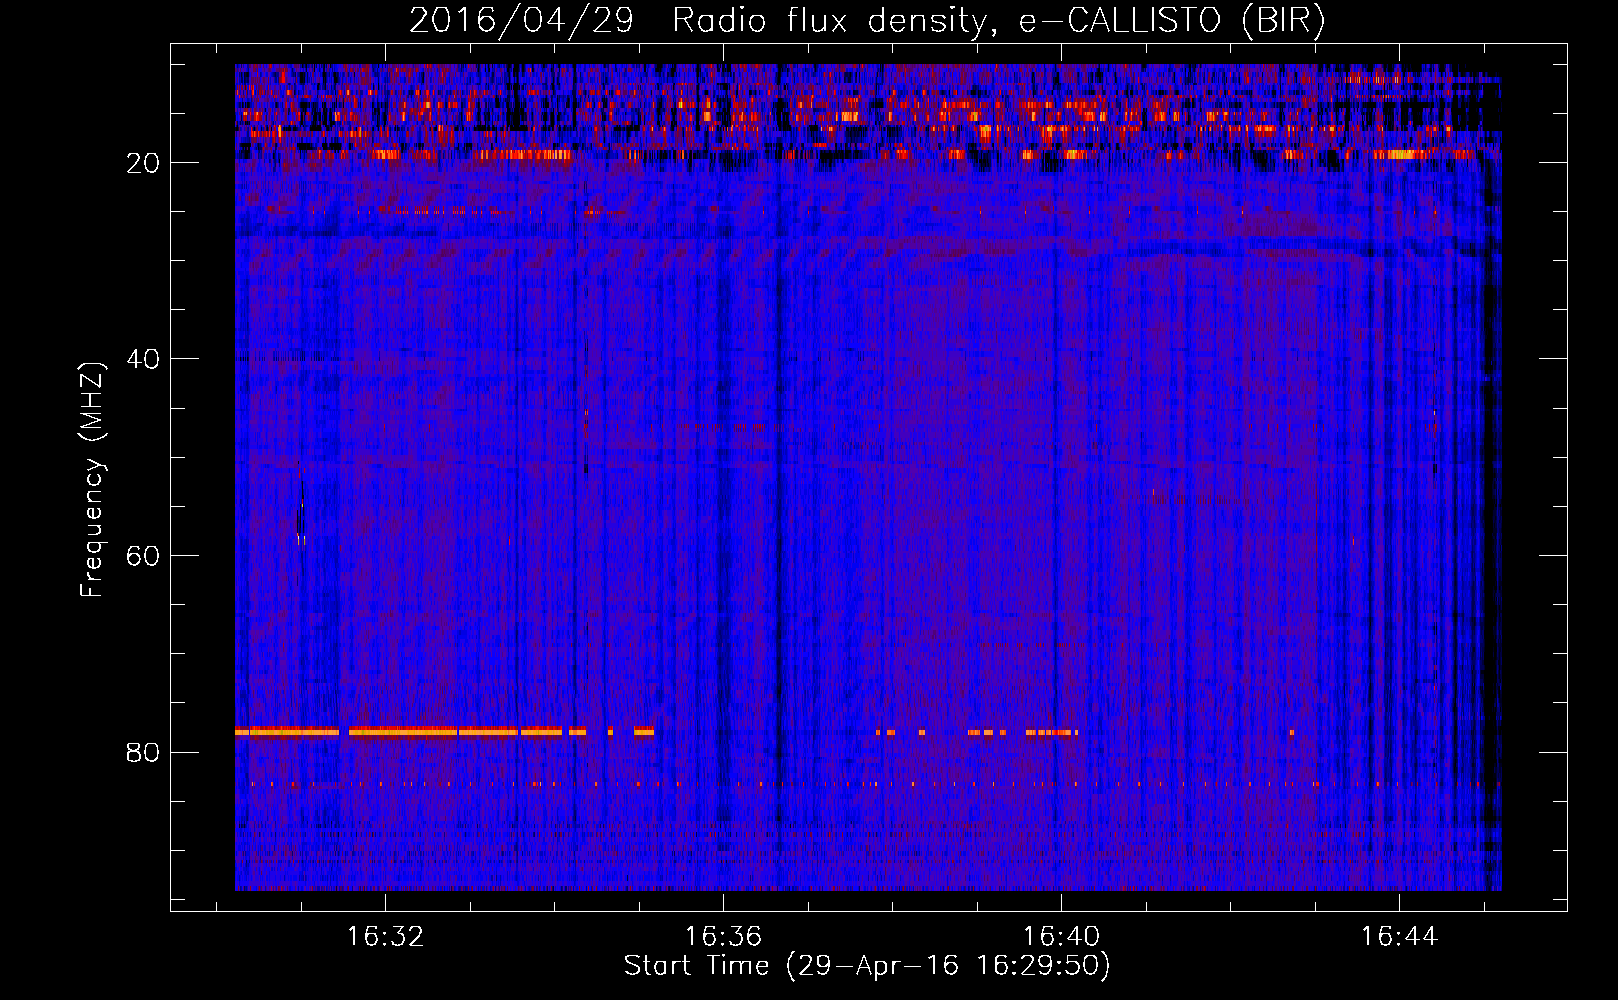
Task: Click the plot title '2016/04/29 Radio flux density'
Action: [x=697, y=21]
